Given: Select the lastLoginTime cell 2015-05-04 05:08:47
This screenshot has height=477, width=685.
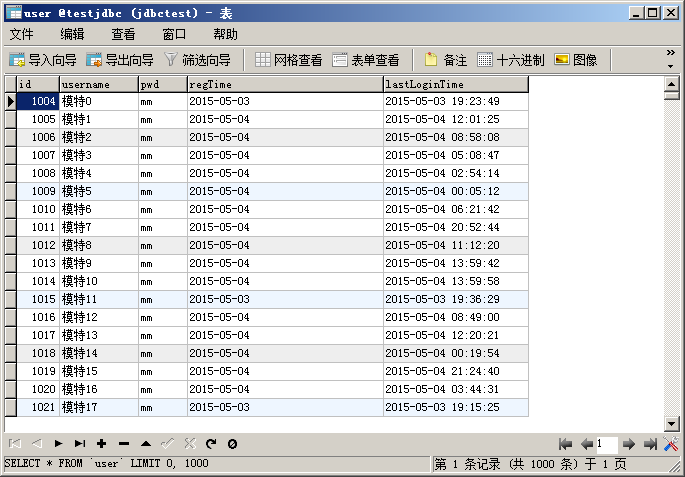Looking at the screenshot, I should pos(456,155).
